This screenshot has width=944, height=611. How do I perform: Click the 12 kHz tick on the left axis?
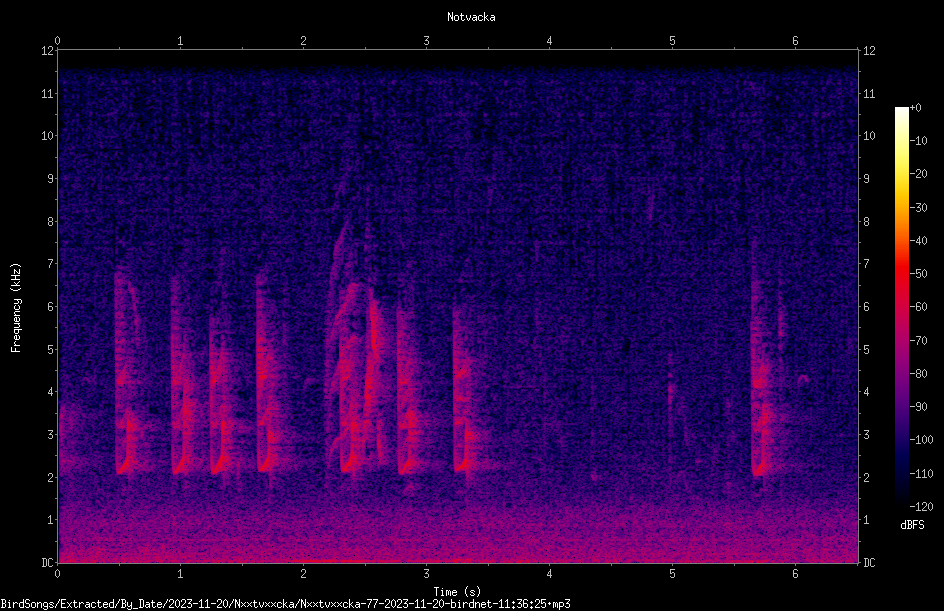pyautogui.click(x=47, y=51)
